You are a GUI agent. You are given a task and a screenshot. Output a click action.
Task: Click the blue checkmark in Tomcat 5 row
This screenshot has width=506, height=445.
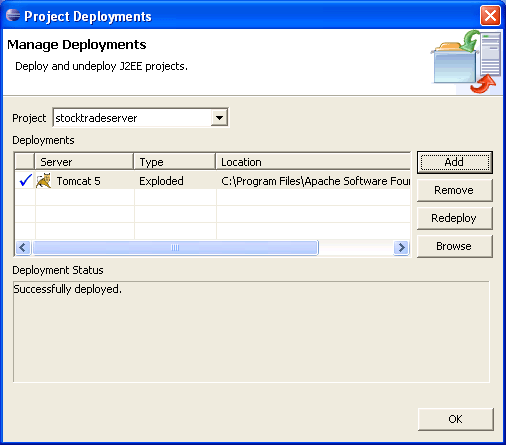[x=25, y=180]
